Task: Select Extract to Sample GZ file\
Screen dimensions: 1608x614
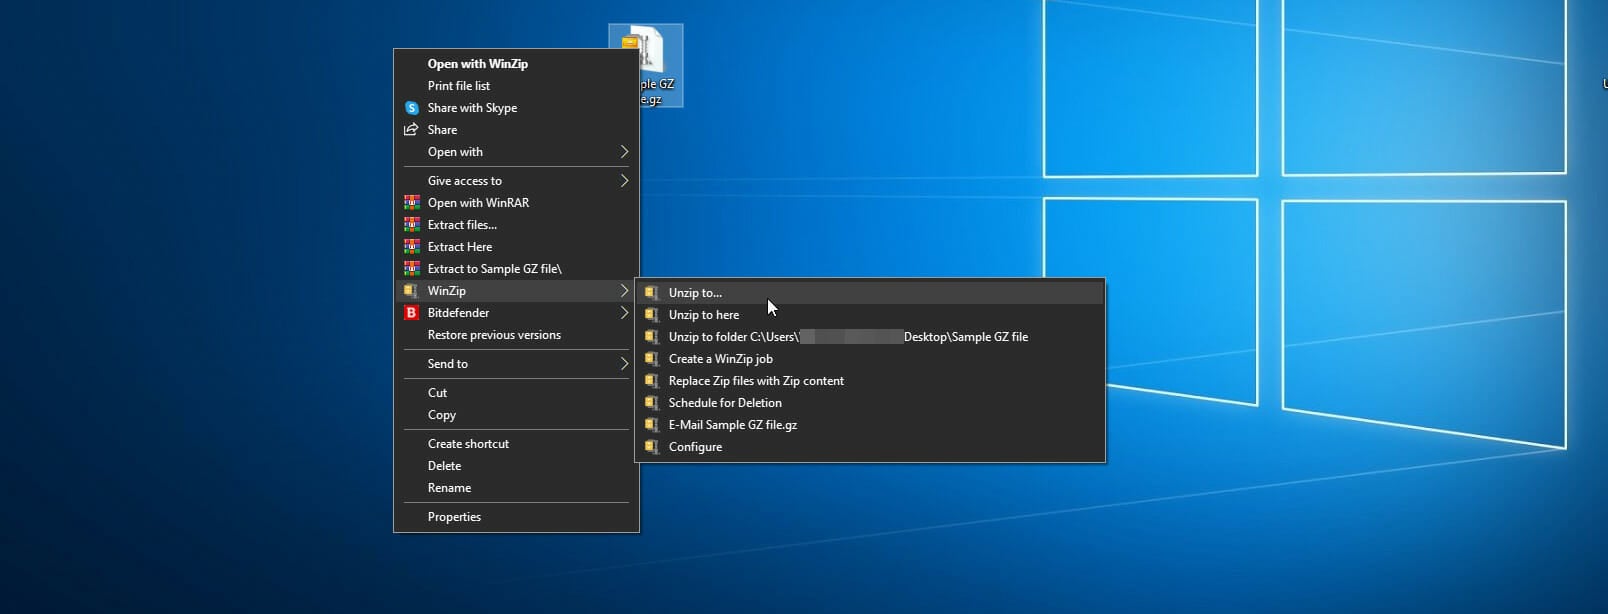Action: click(x=516, y=269)
